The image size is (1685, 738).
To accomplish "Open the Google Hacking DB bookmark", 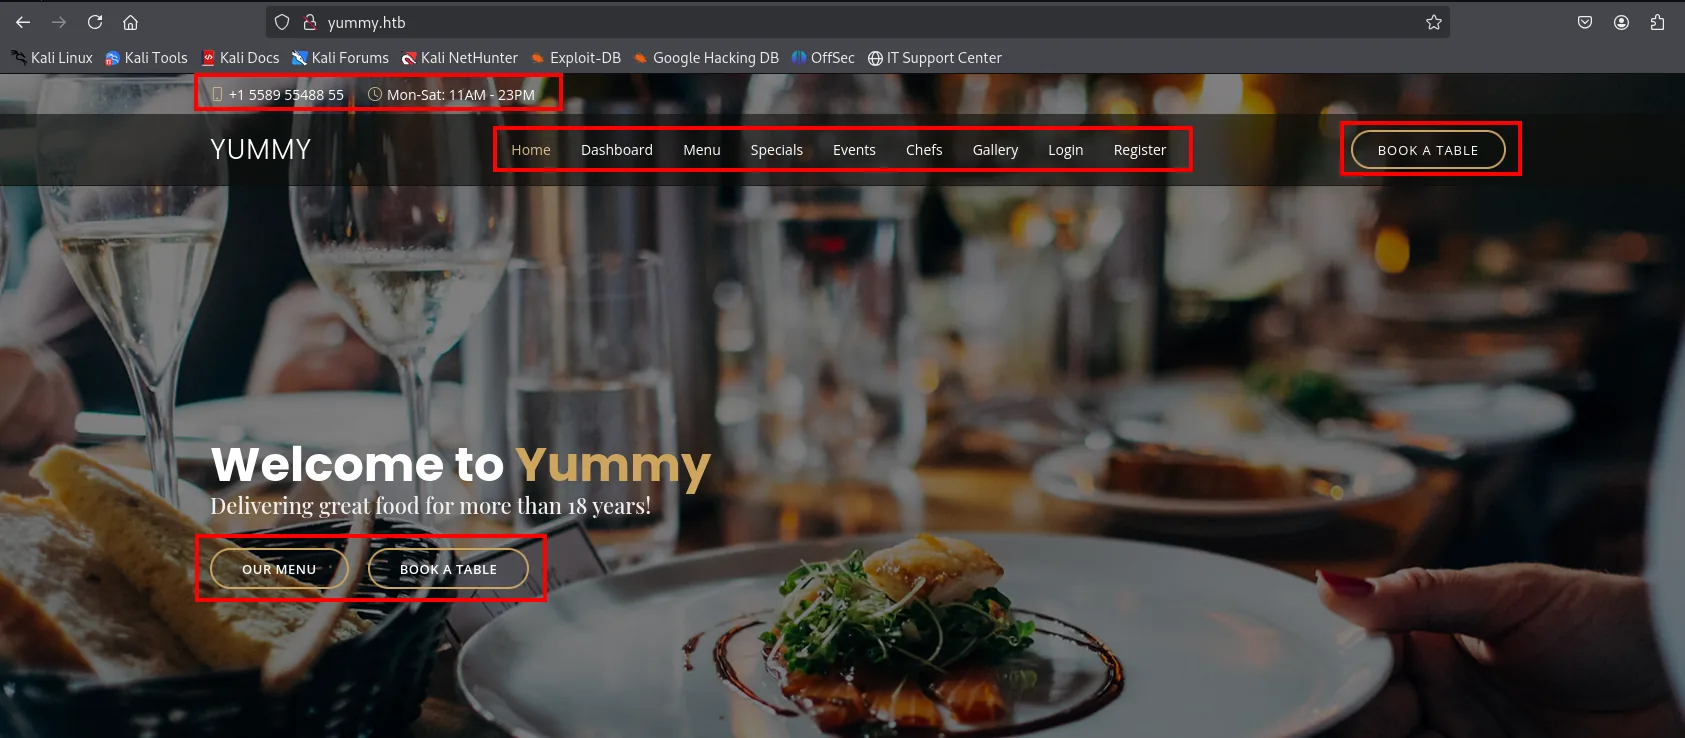I will (x=705, y=58).
